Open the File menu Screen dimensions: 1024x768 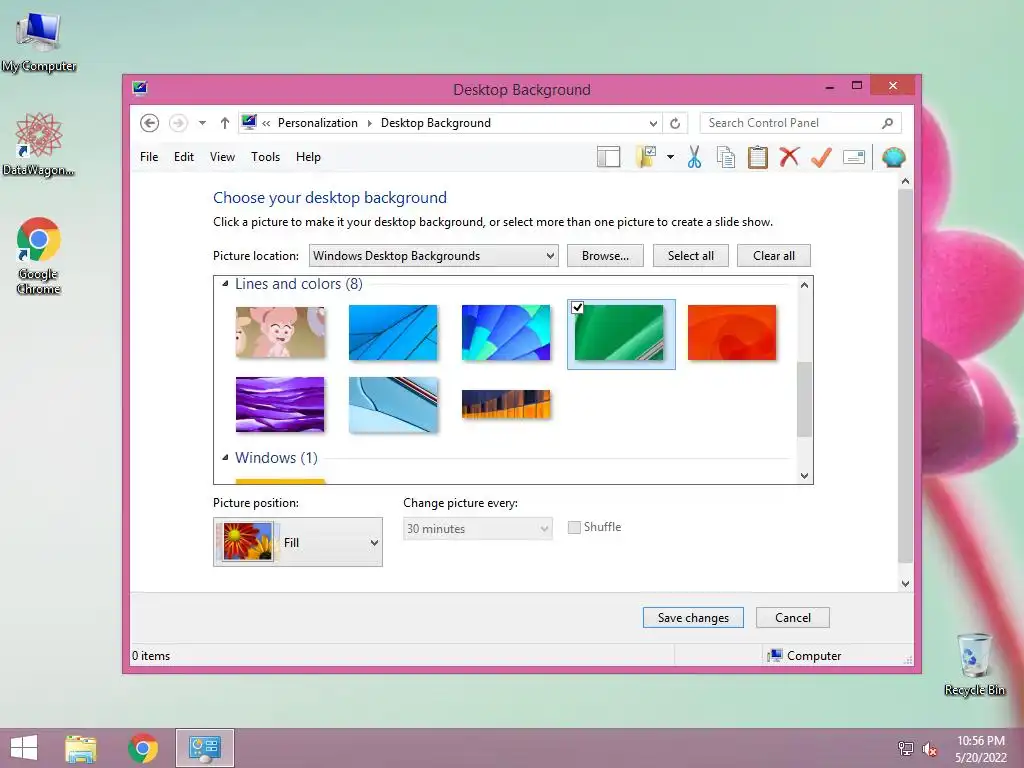click(x=149, y=157)
